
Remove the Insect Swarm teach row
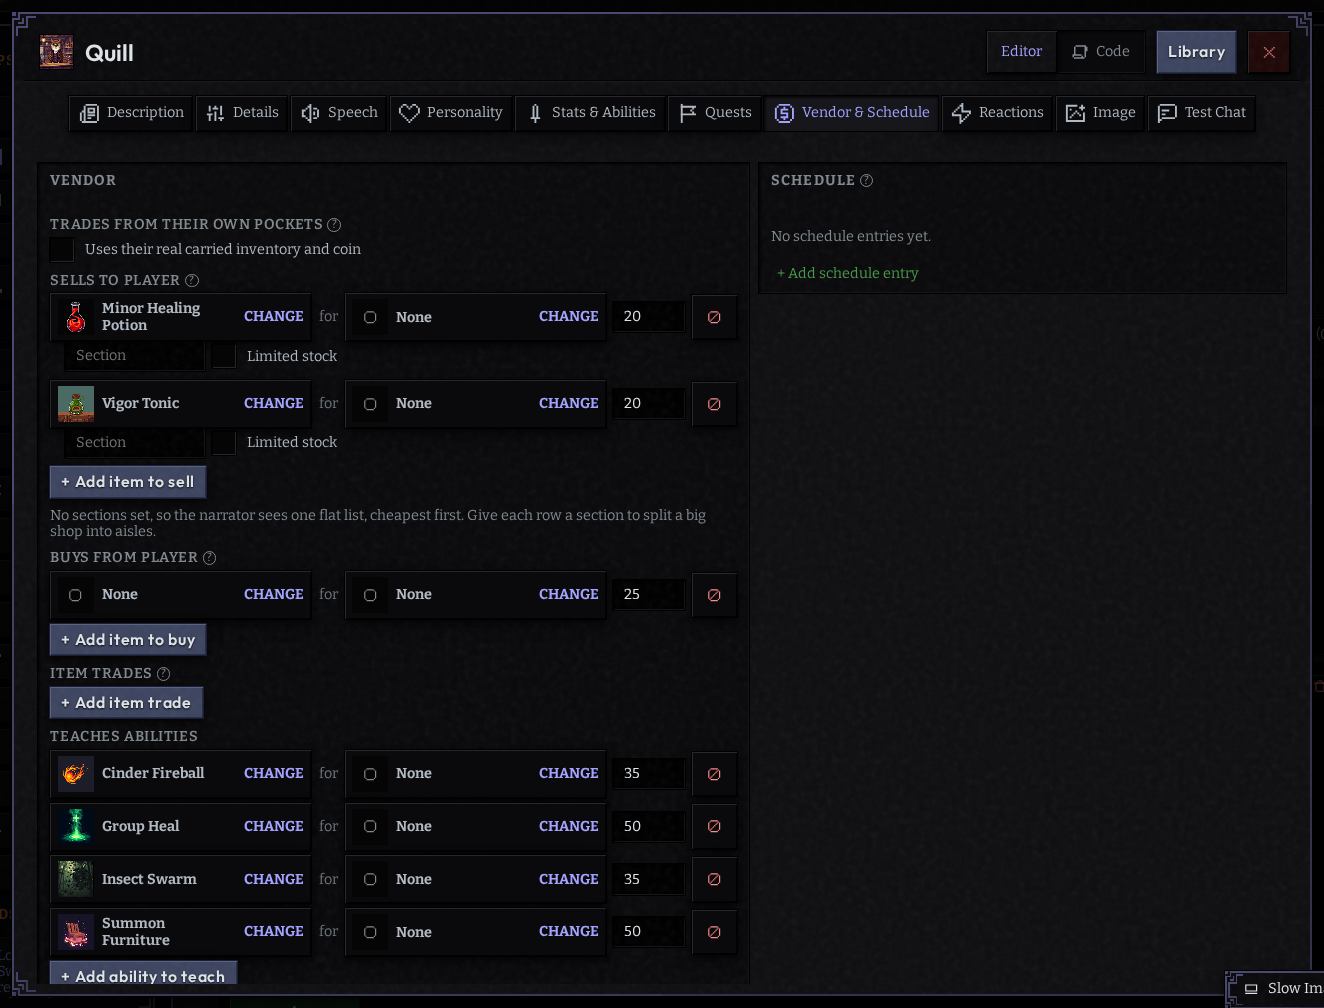(714, 880)
